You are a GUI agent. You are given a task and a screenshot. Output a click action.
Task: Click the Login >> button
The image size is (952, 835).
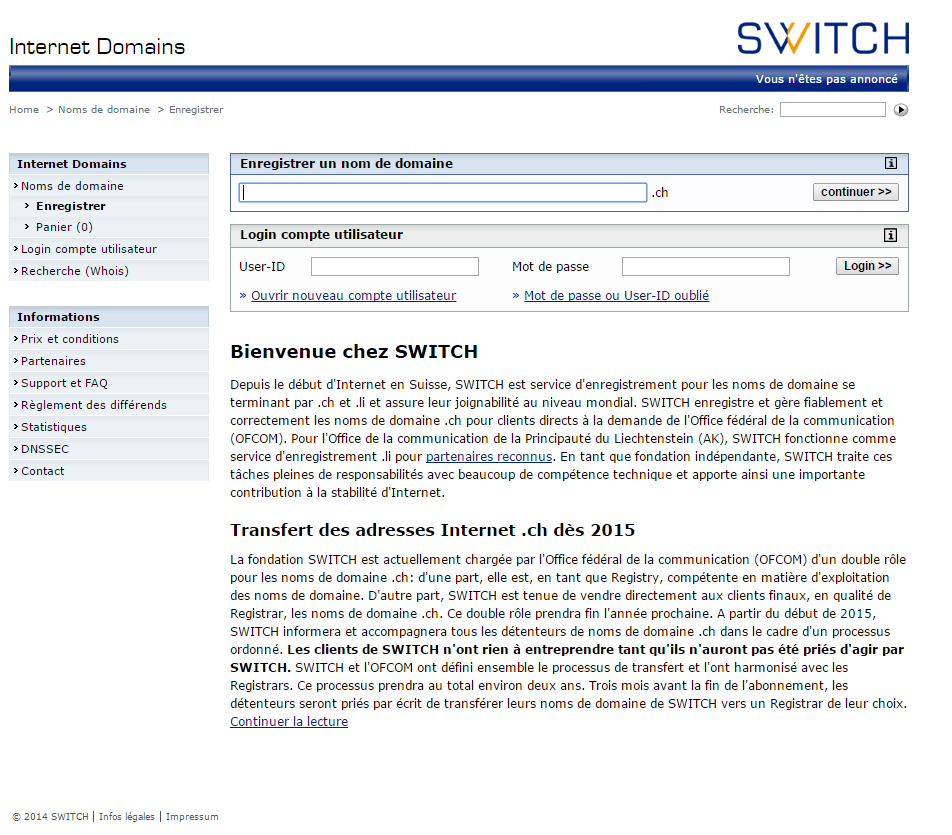tap(867, 266)
